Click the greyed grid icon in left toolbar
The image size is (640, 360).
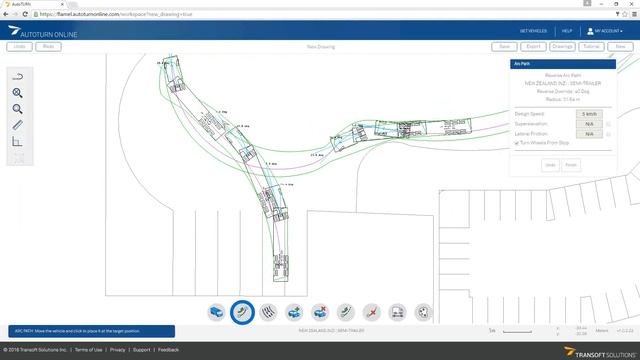(x=19, y=158)
